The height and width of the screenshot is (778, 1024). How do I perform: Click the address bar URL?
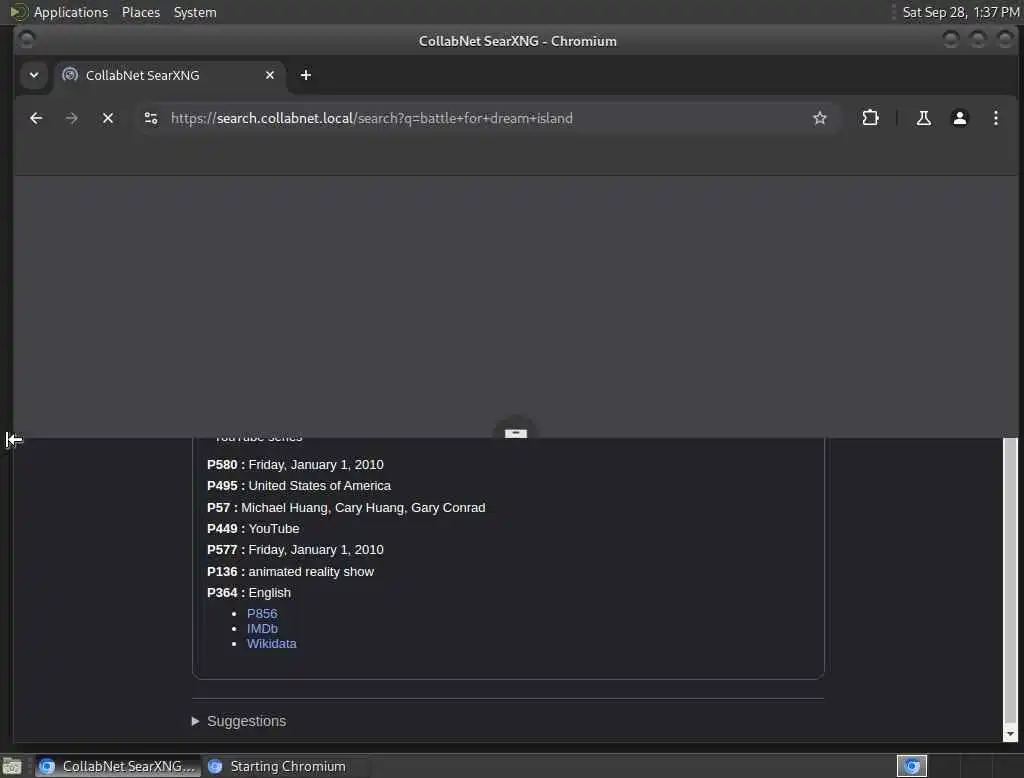click(x=372, y=118)
